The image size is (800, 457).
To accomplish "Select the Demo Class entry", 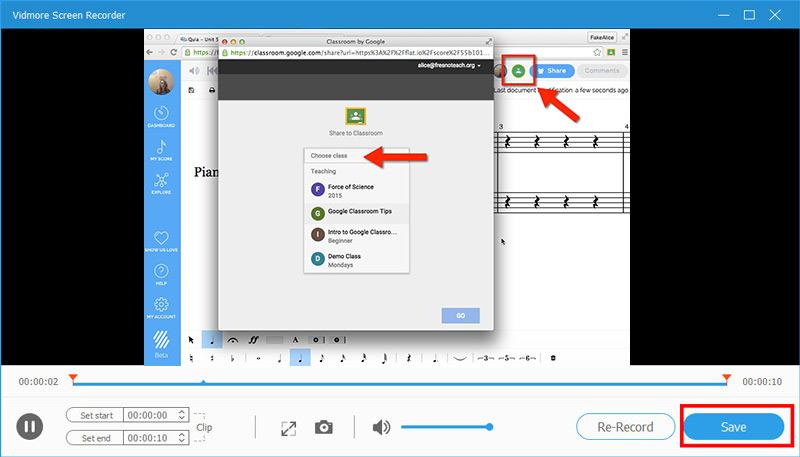I will (356, 260).
